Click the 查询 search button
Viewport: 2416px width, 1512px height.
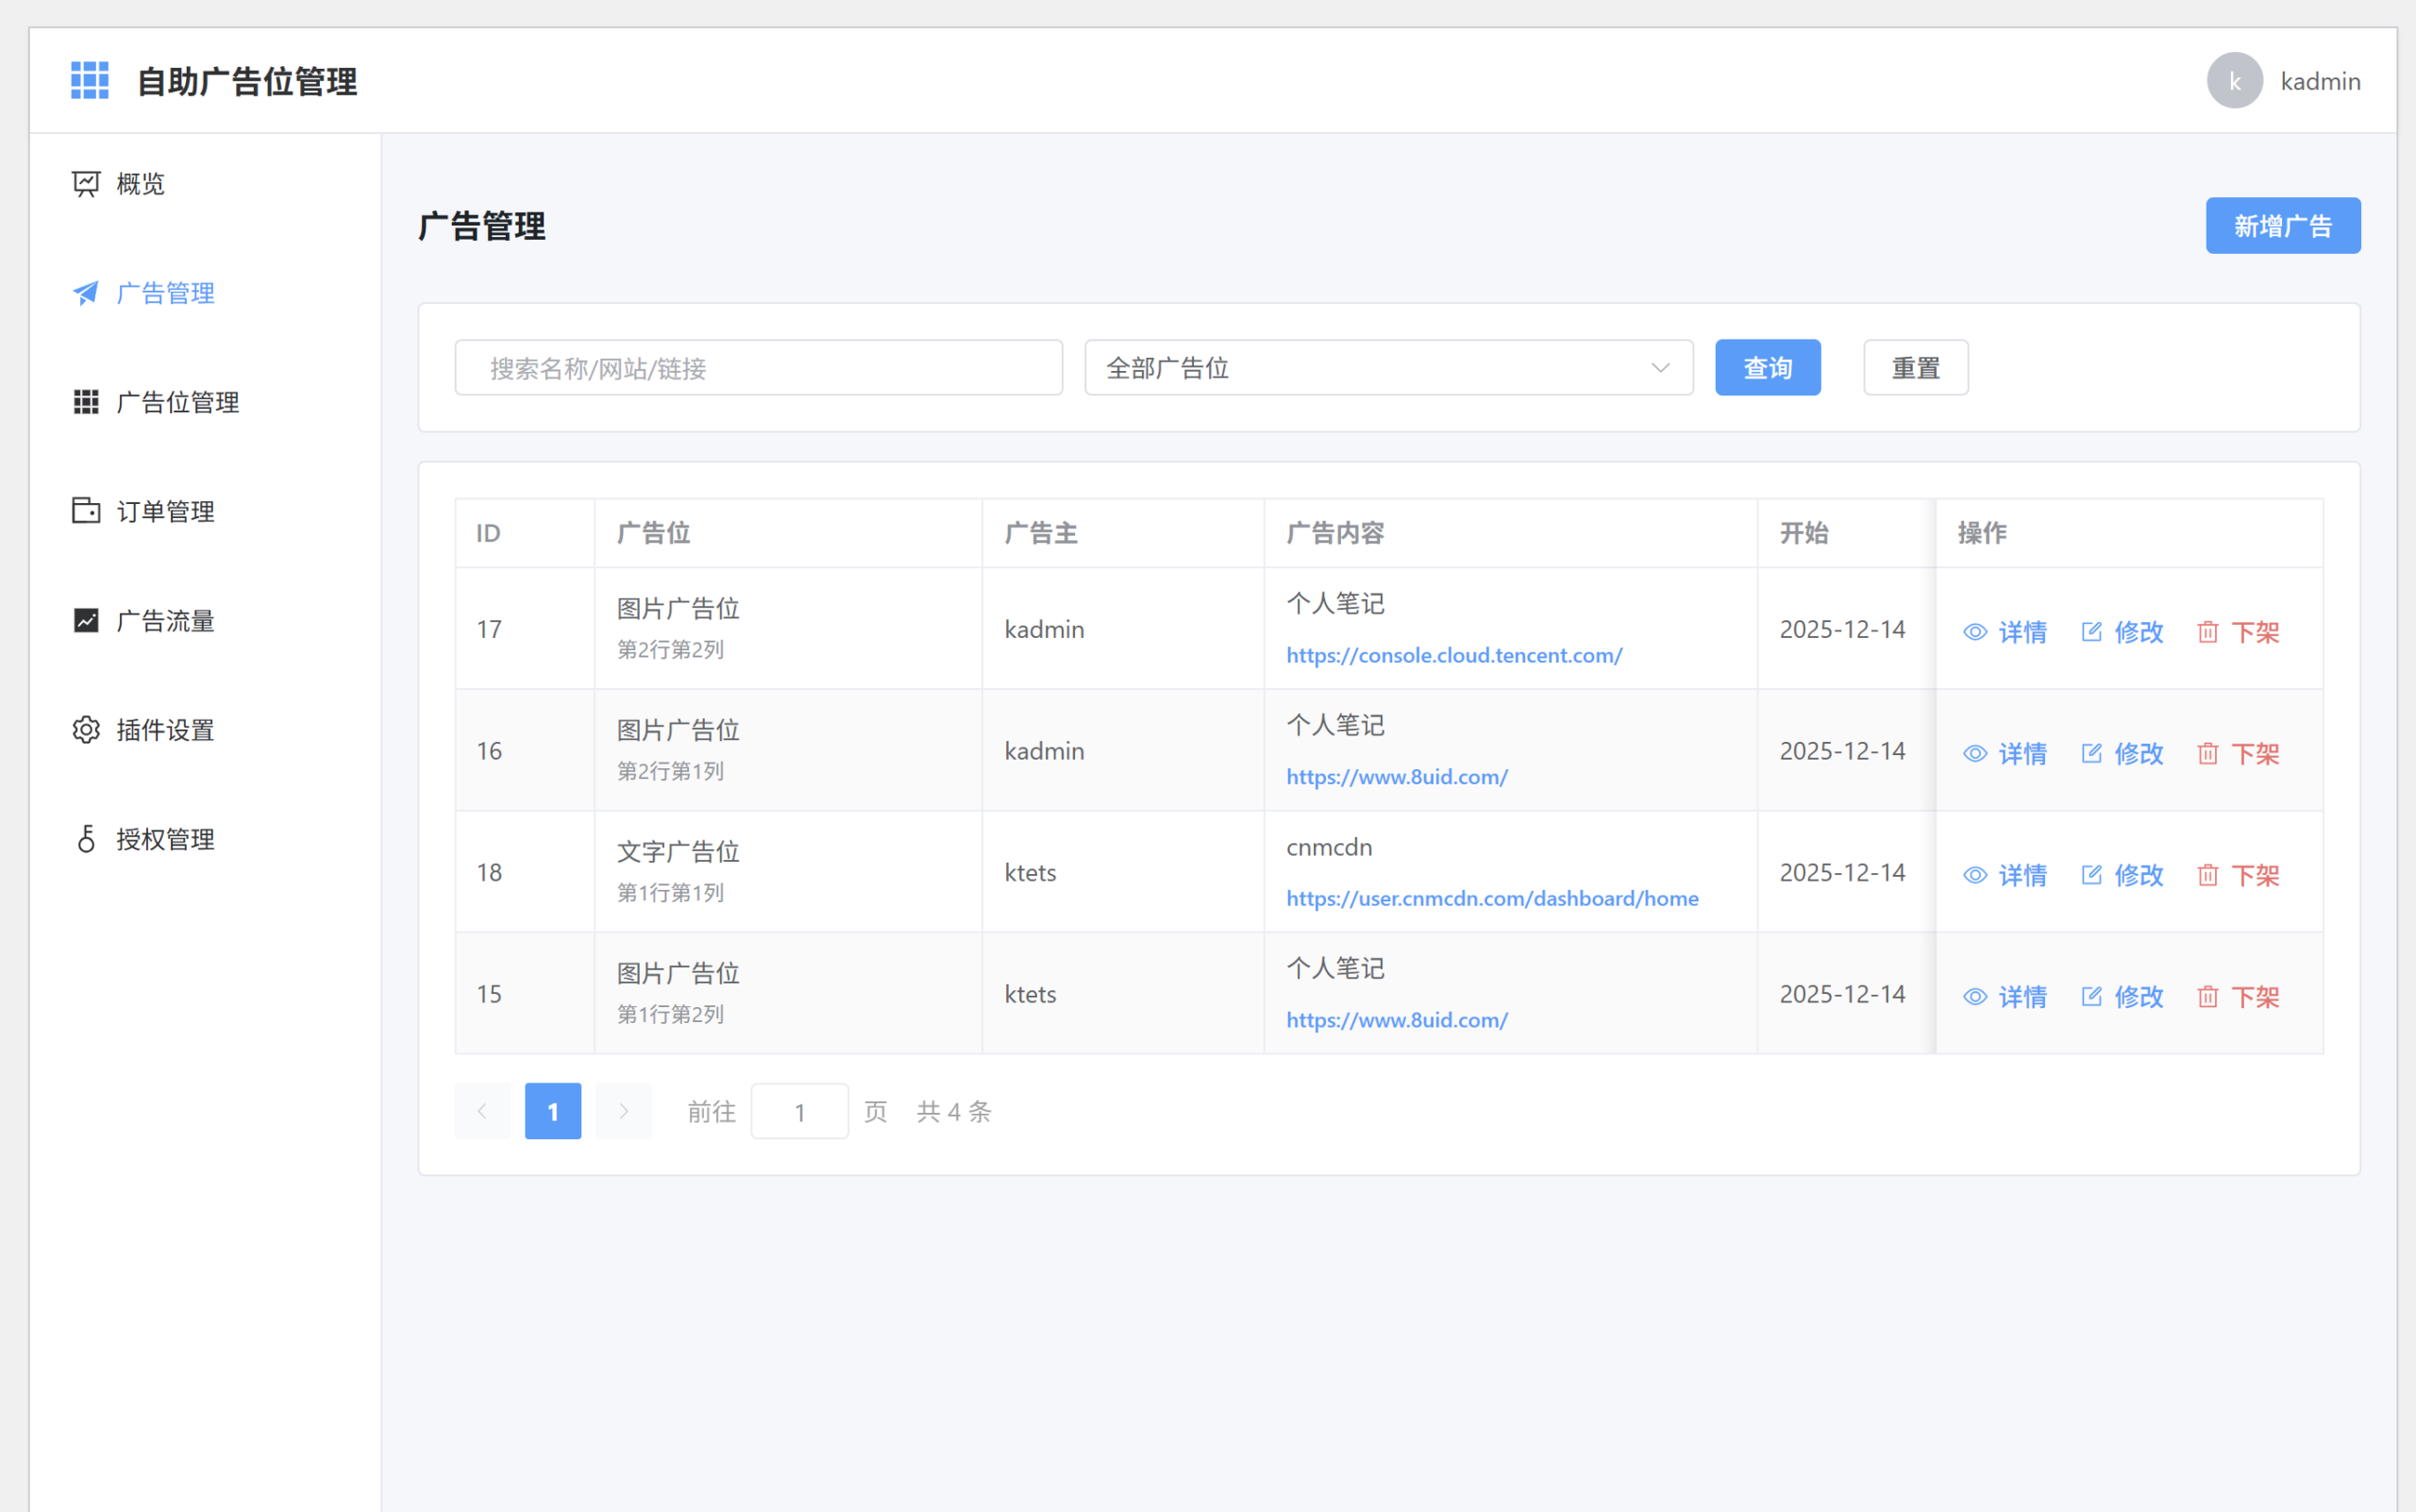[1768, 368]
